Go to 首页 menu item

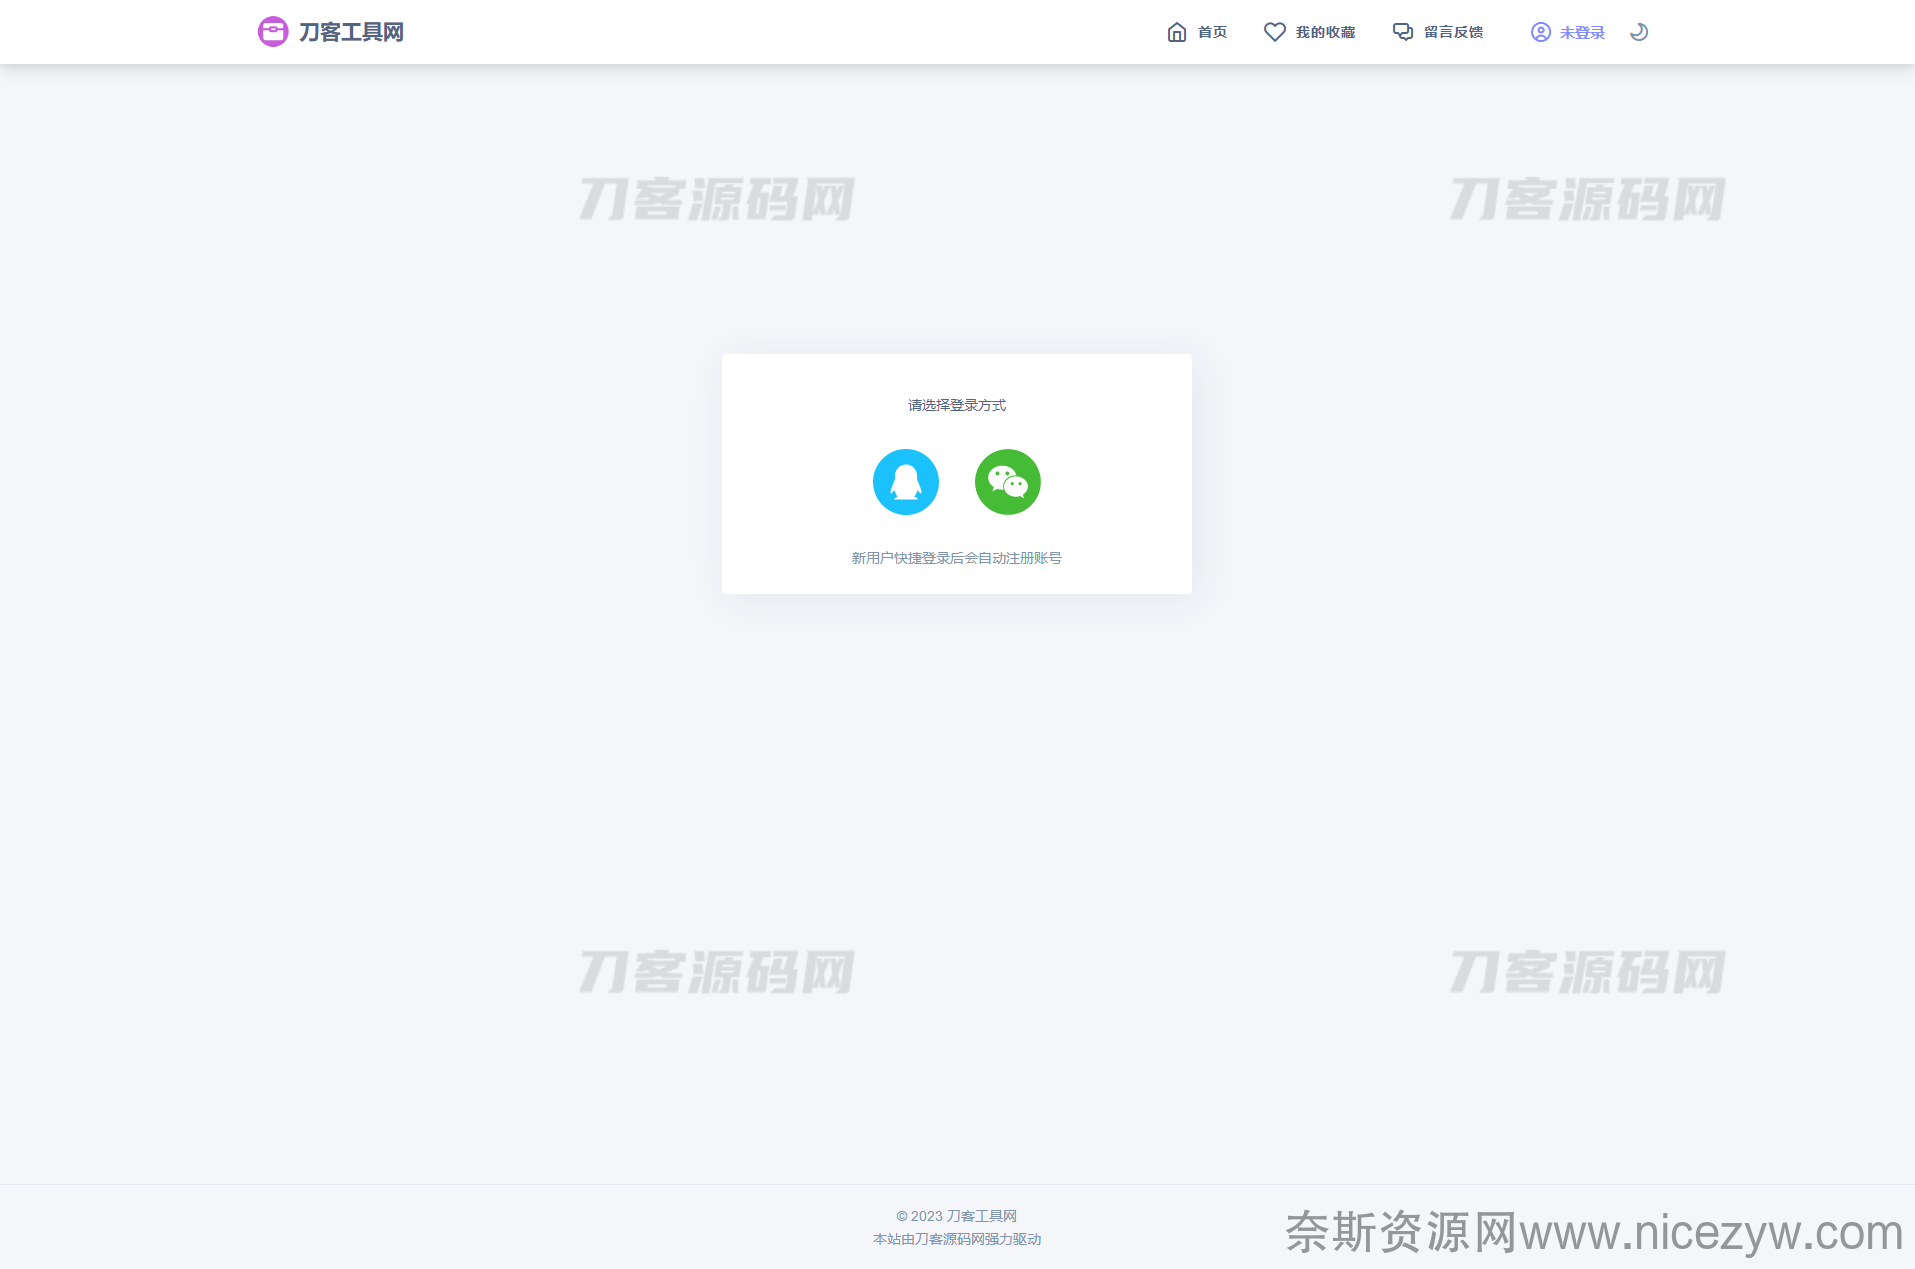coord(1212,32)
